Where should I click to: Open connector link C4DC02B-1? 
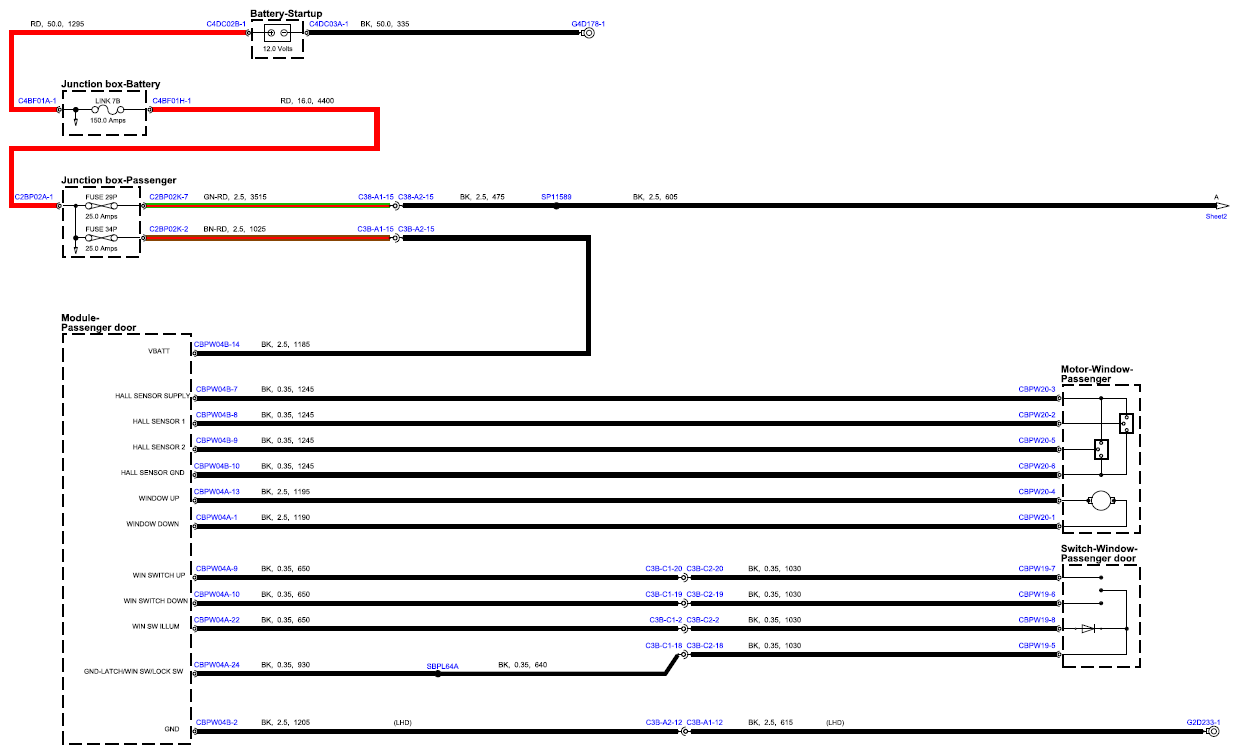pyautogui.click(x=226, y=23)
